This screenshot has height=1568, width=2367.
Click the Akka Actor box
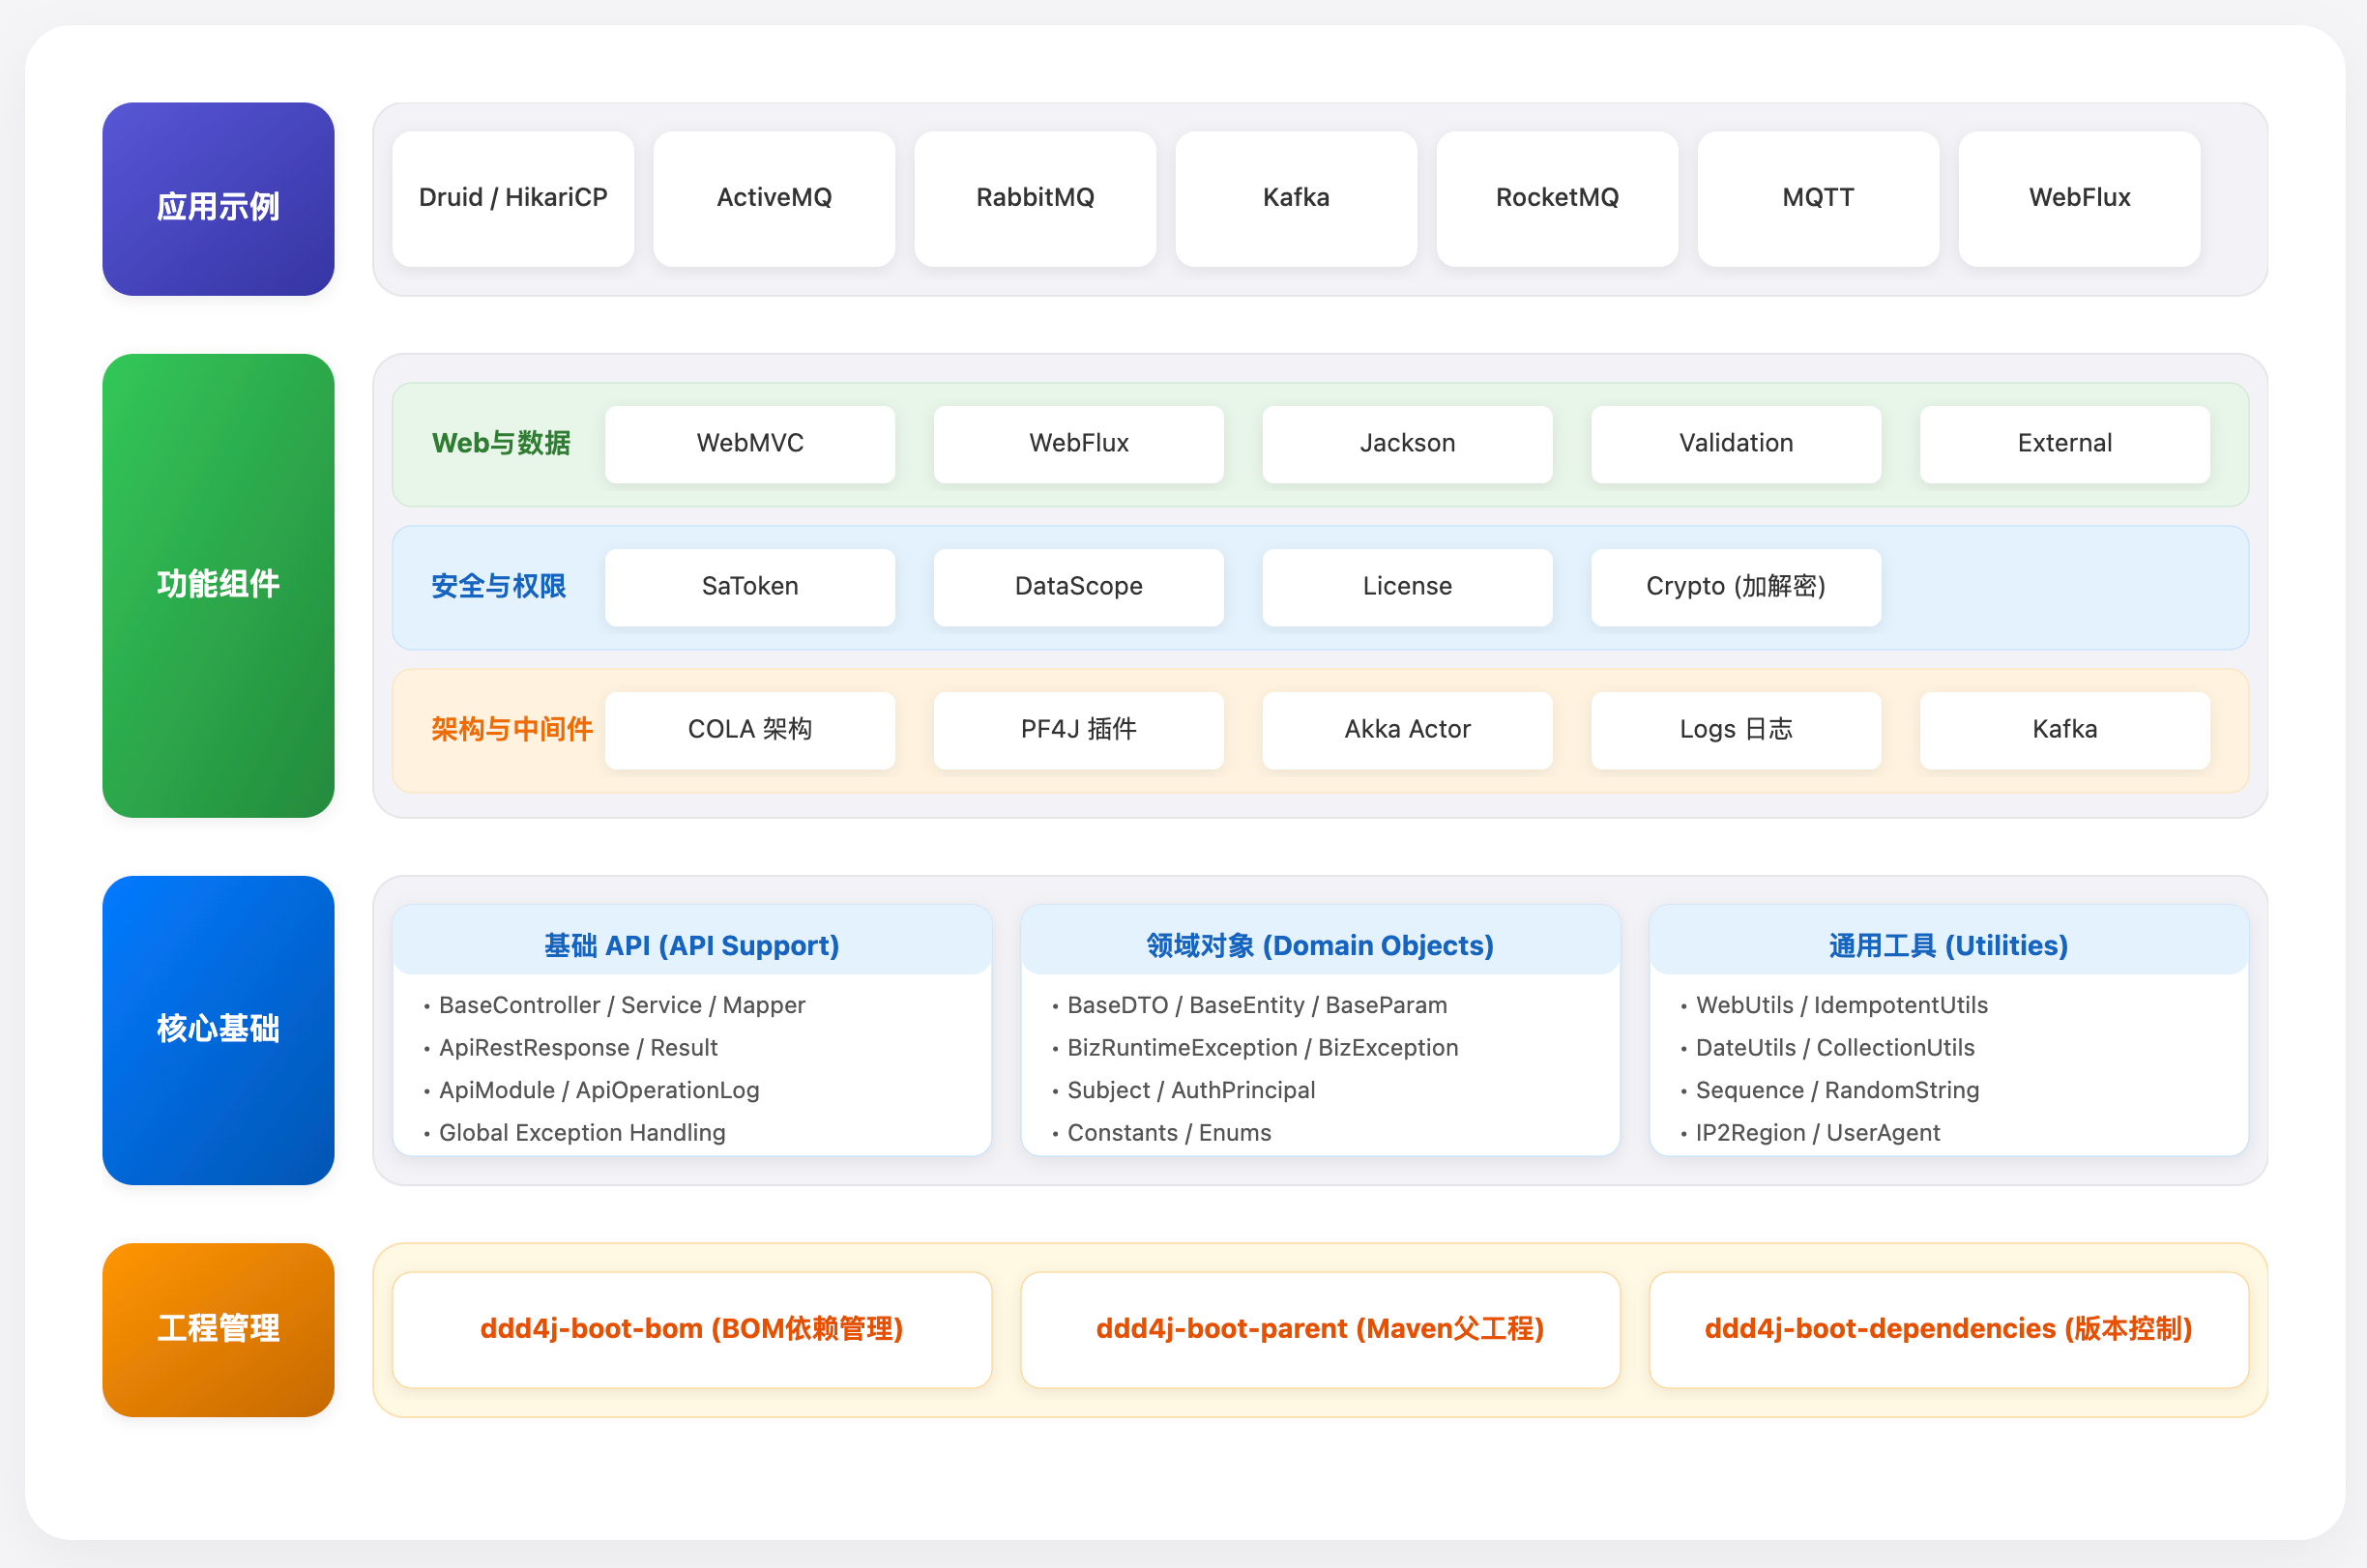[x=1407, y=730]
